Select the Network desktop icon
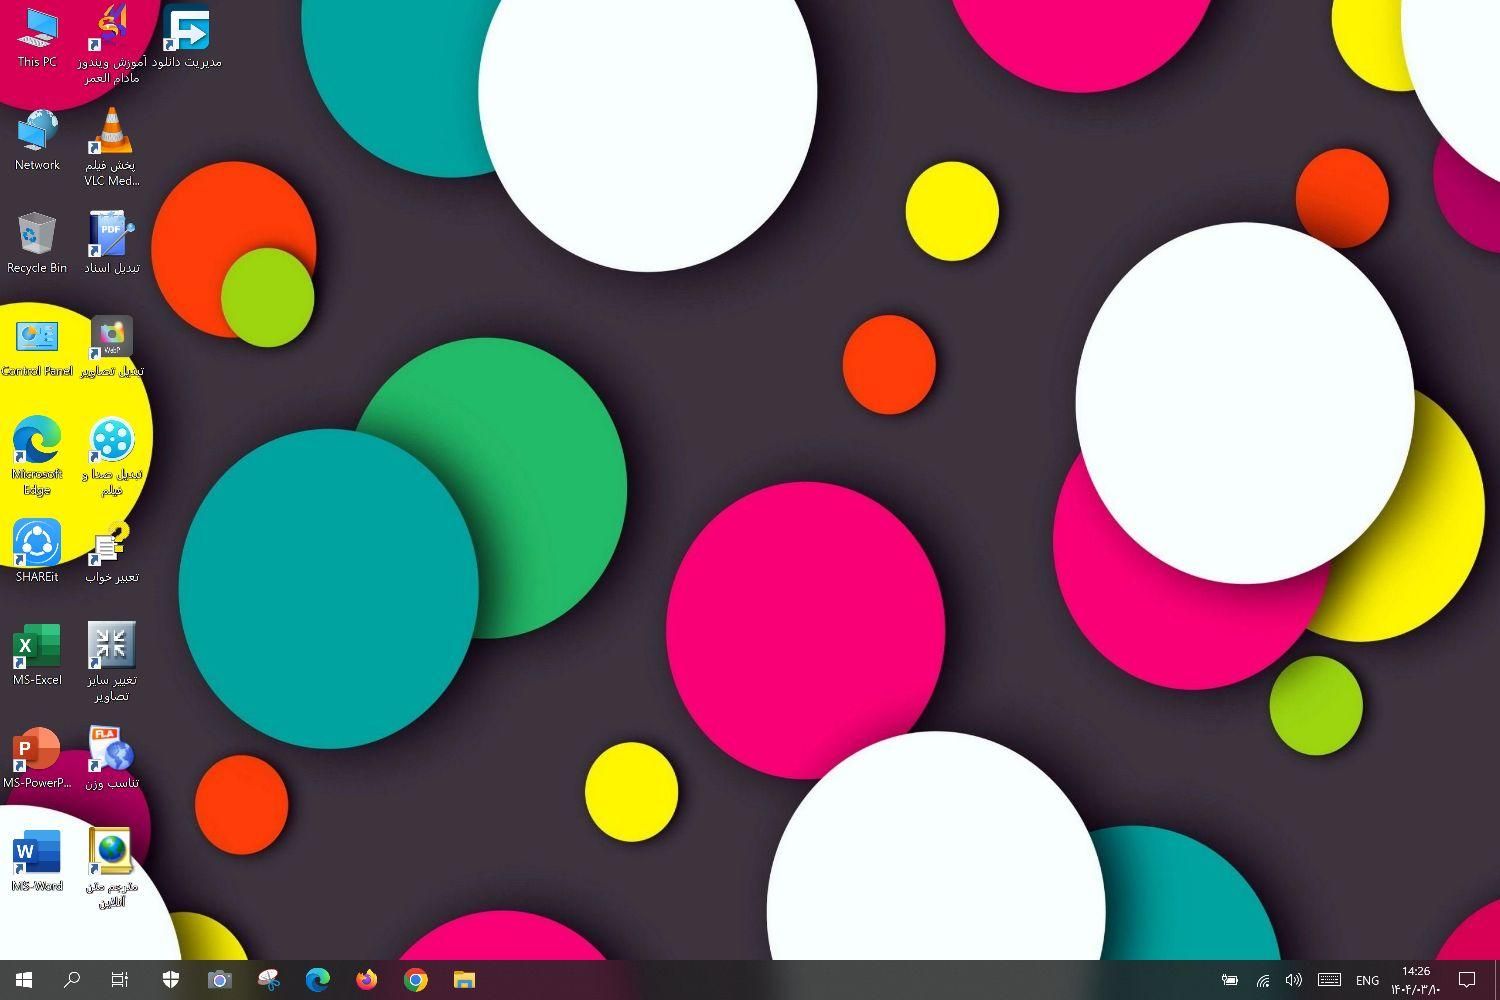 37,141
